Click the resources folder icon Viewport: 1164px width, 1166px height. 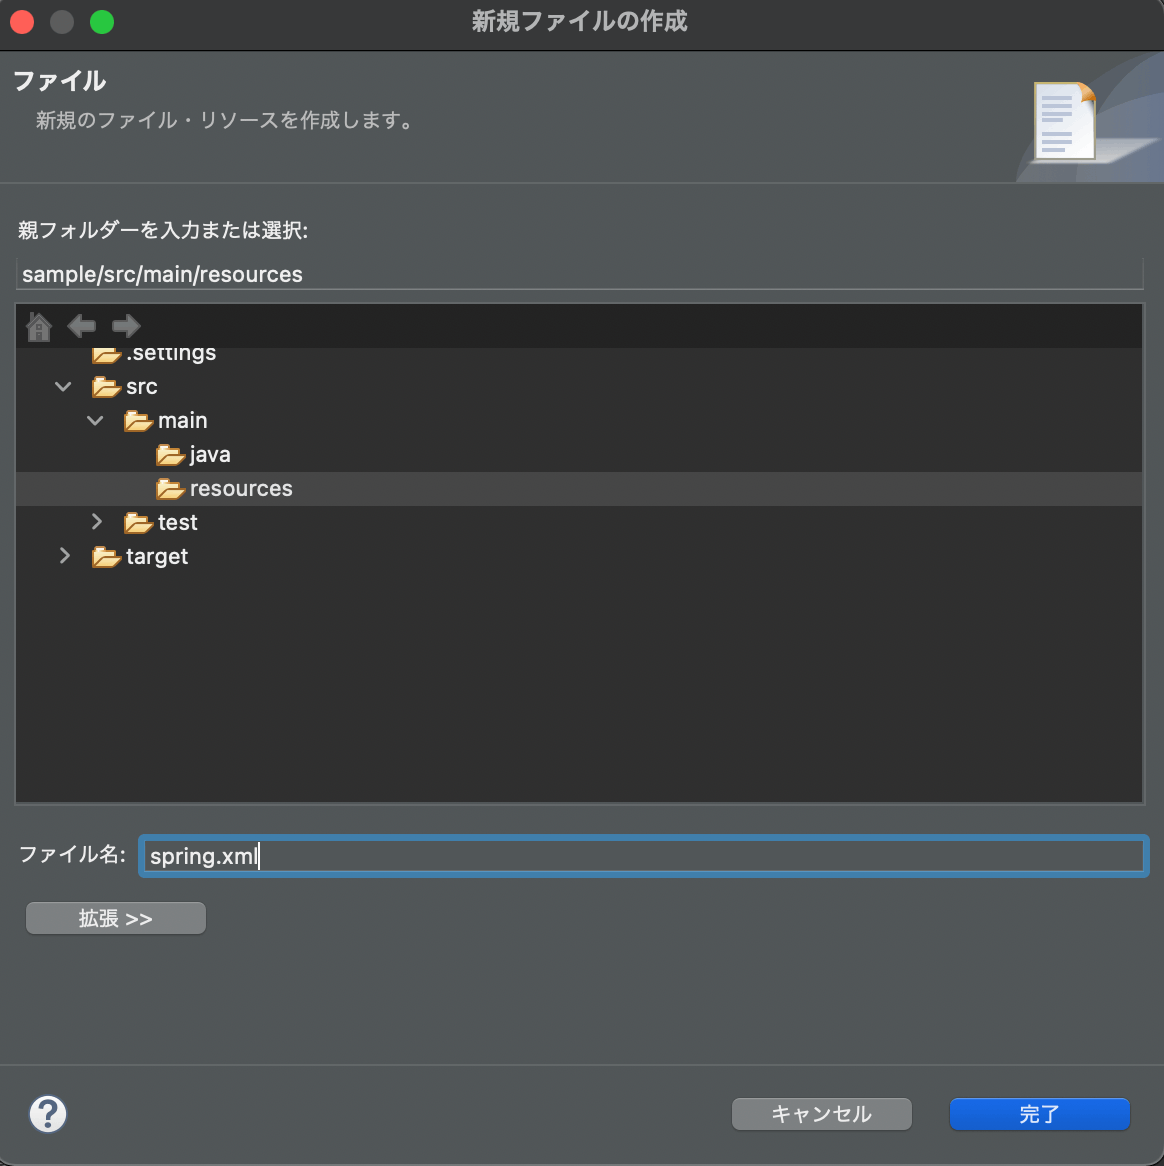point(170,489)
